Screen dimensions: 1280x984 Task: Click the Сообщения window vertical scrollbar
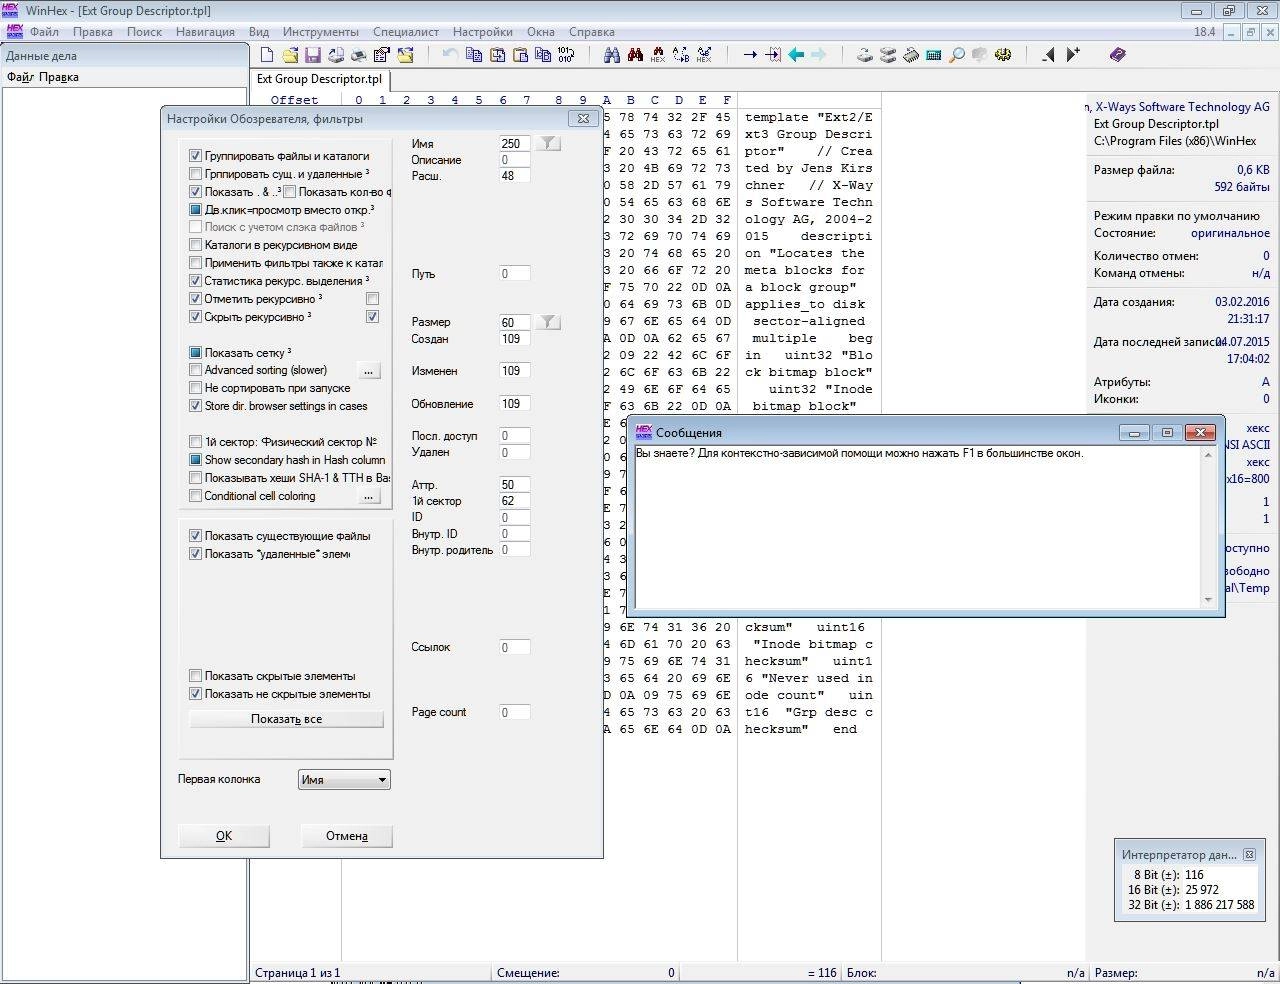point(1208,527)
